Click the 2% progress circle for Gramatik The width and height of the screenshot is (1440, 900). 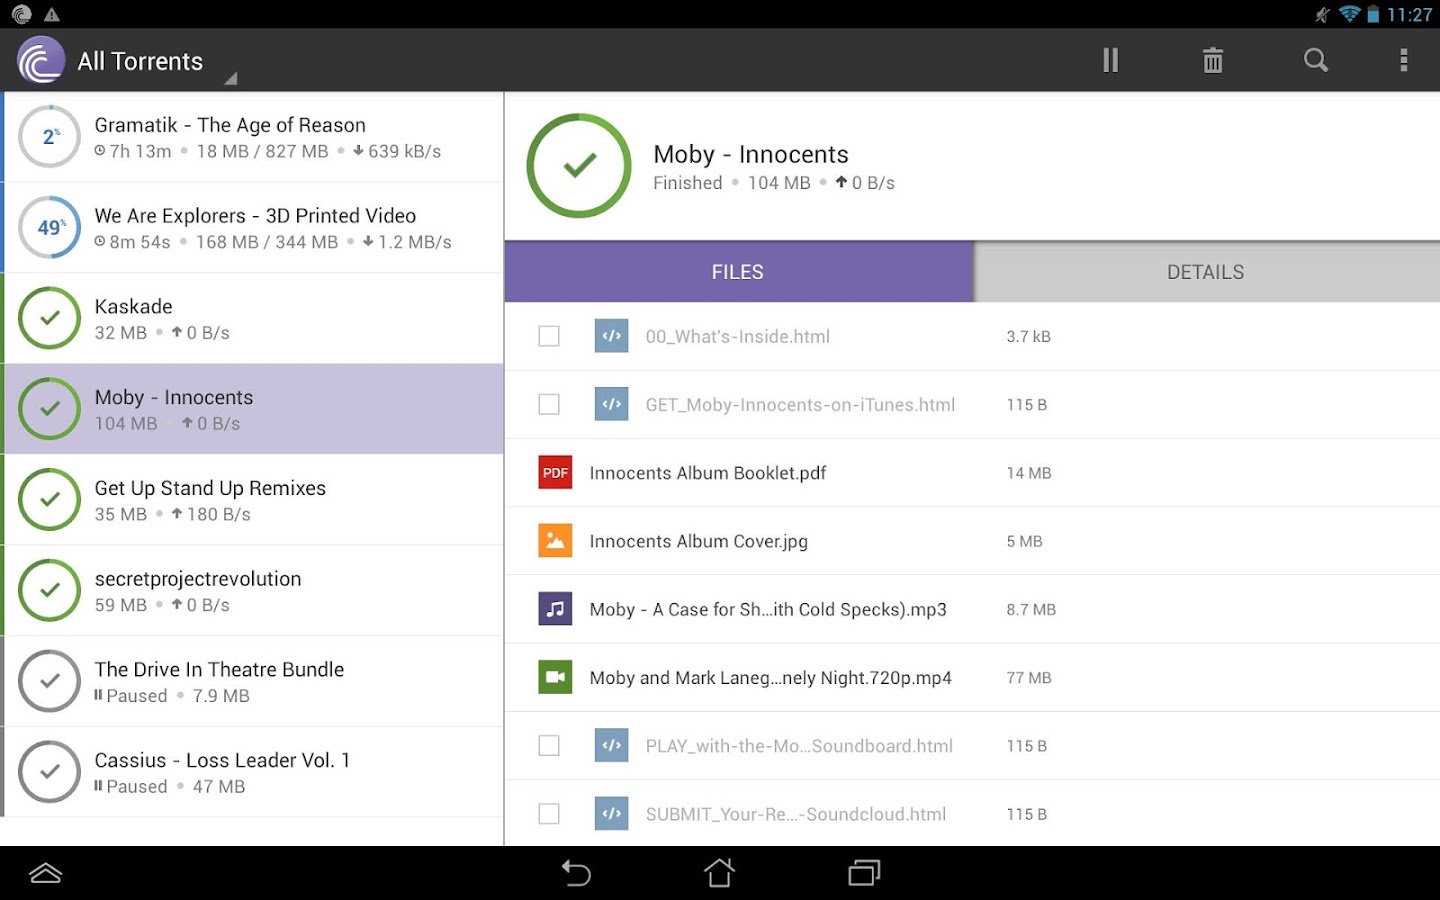50,137
